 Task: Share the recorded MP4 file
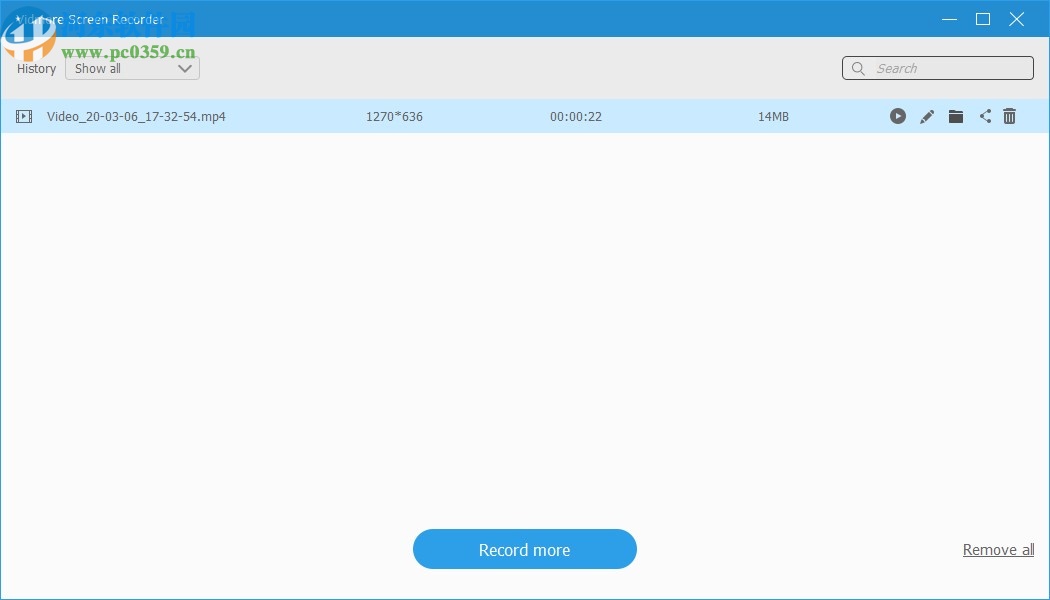coord(985,116)
